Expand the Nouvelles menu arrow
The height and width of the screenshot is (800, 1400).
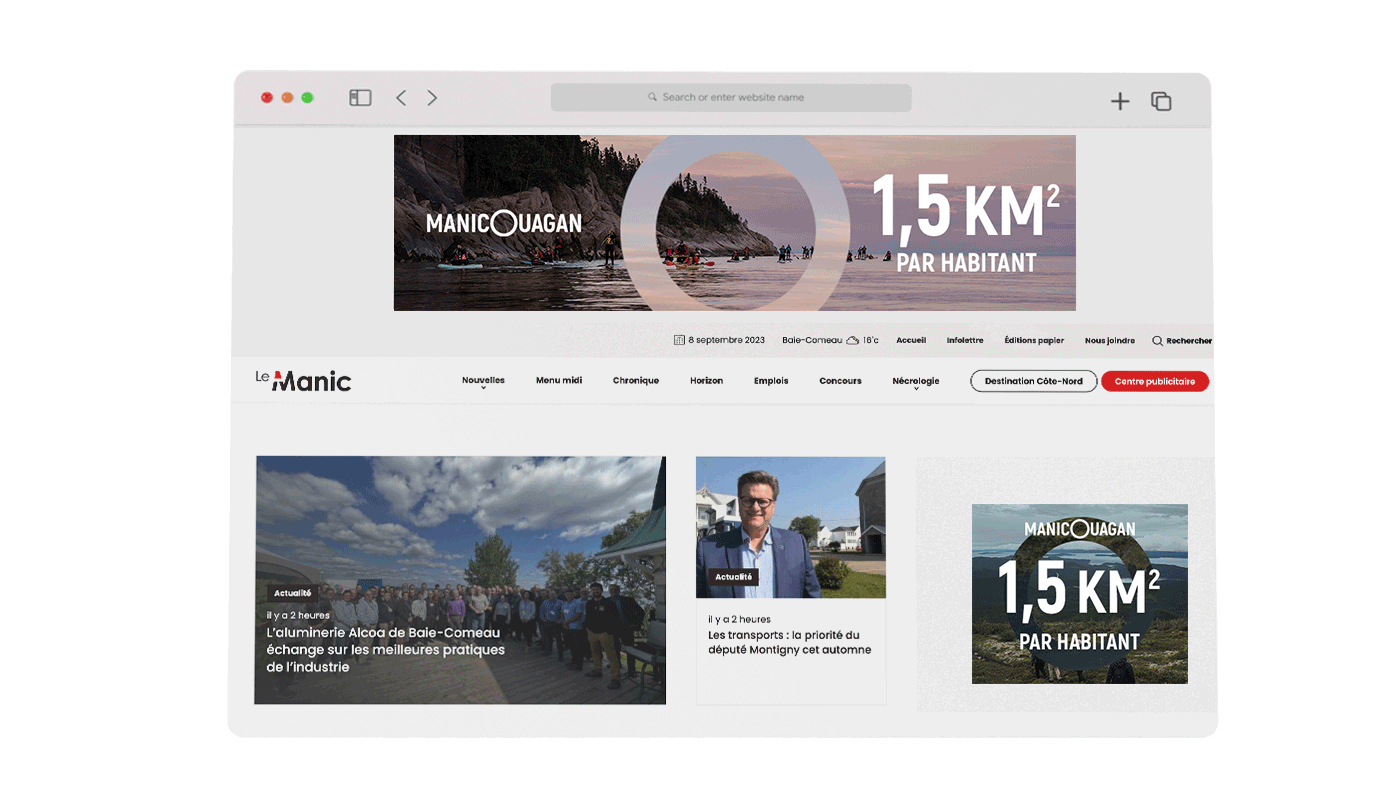pyautogui.click(x=483, y=388)
